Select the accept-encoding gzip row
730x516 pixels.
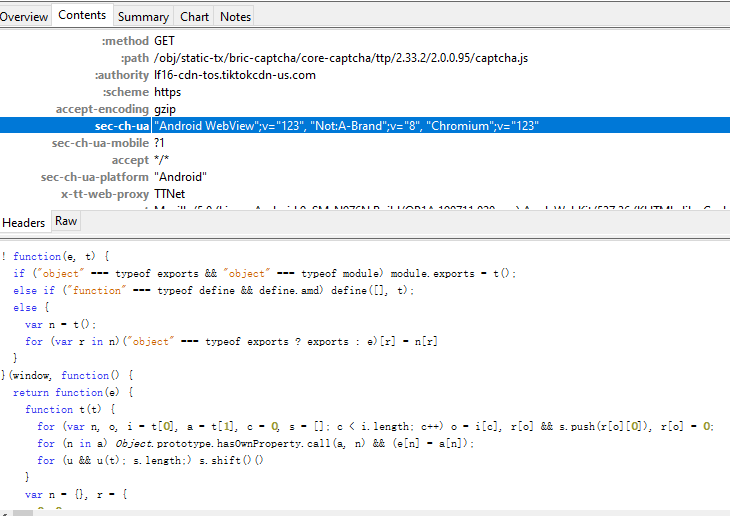pyautogui.click(x=164, y=109)
